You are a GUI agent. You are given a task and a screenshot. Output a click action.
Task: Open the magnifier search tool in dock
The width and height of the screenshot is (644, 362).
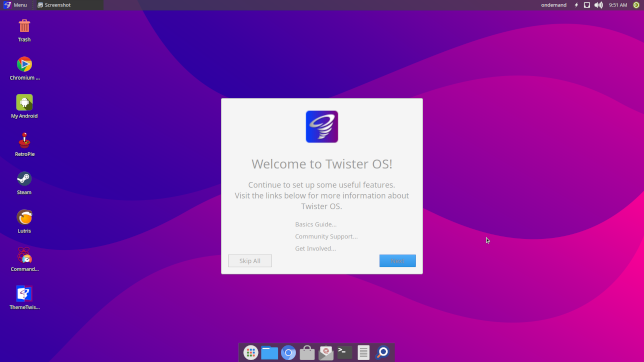pos(382,353)
